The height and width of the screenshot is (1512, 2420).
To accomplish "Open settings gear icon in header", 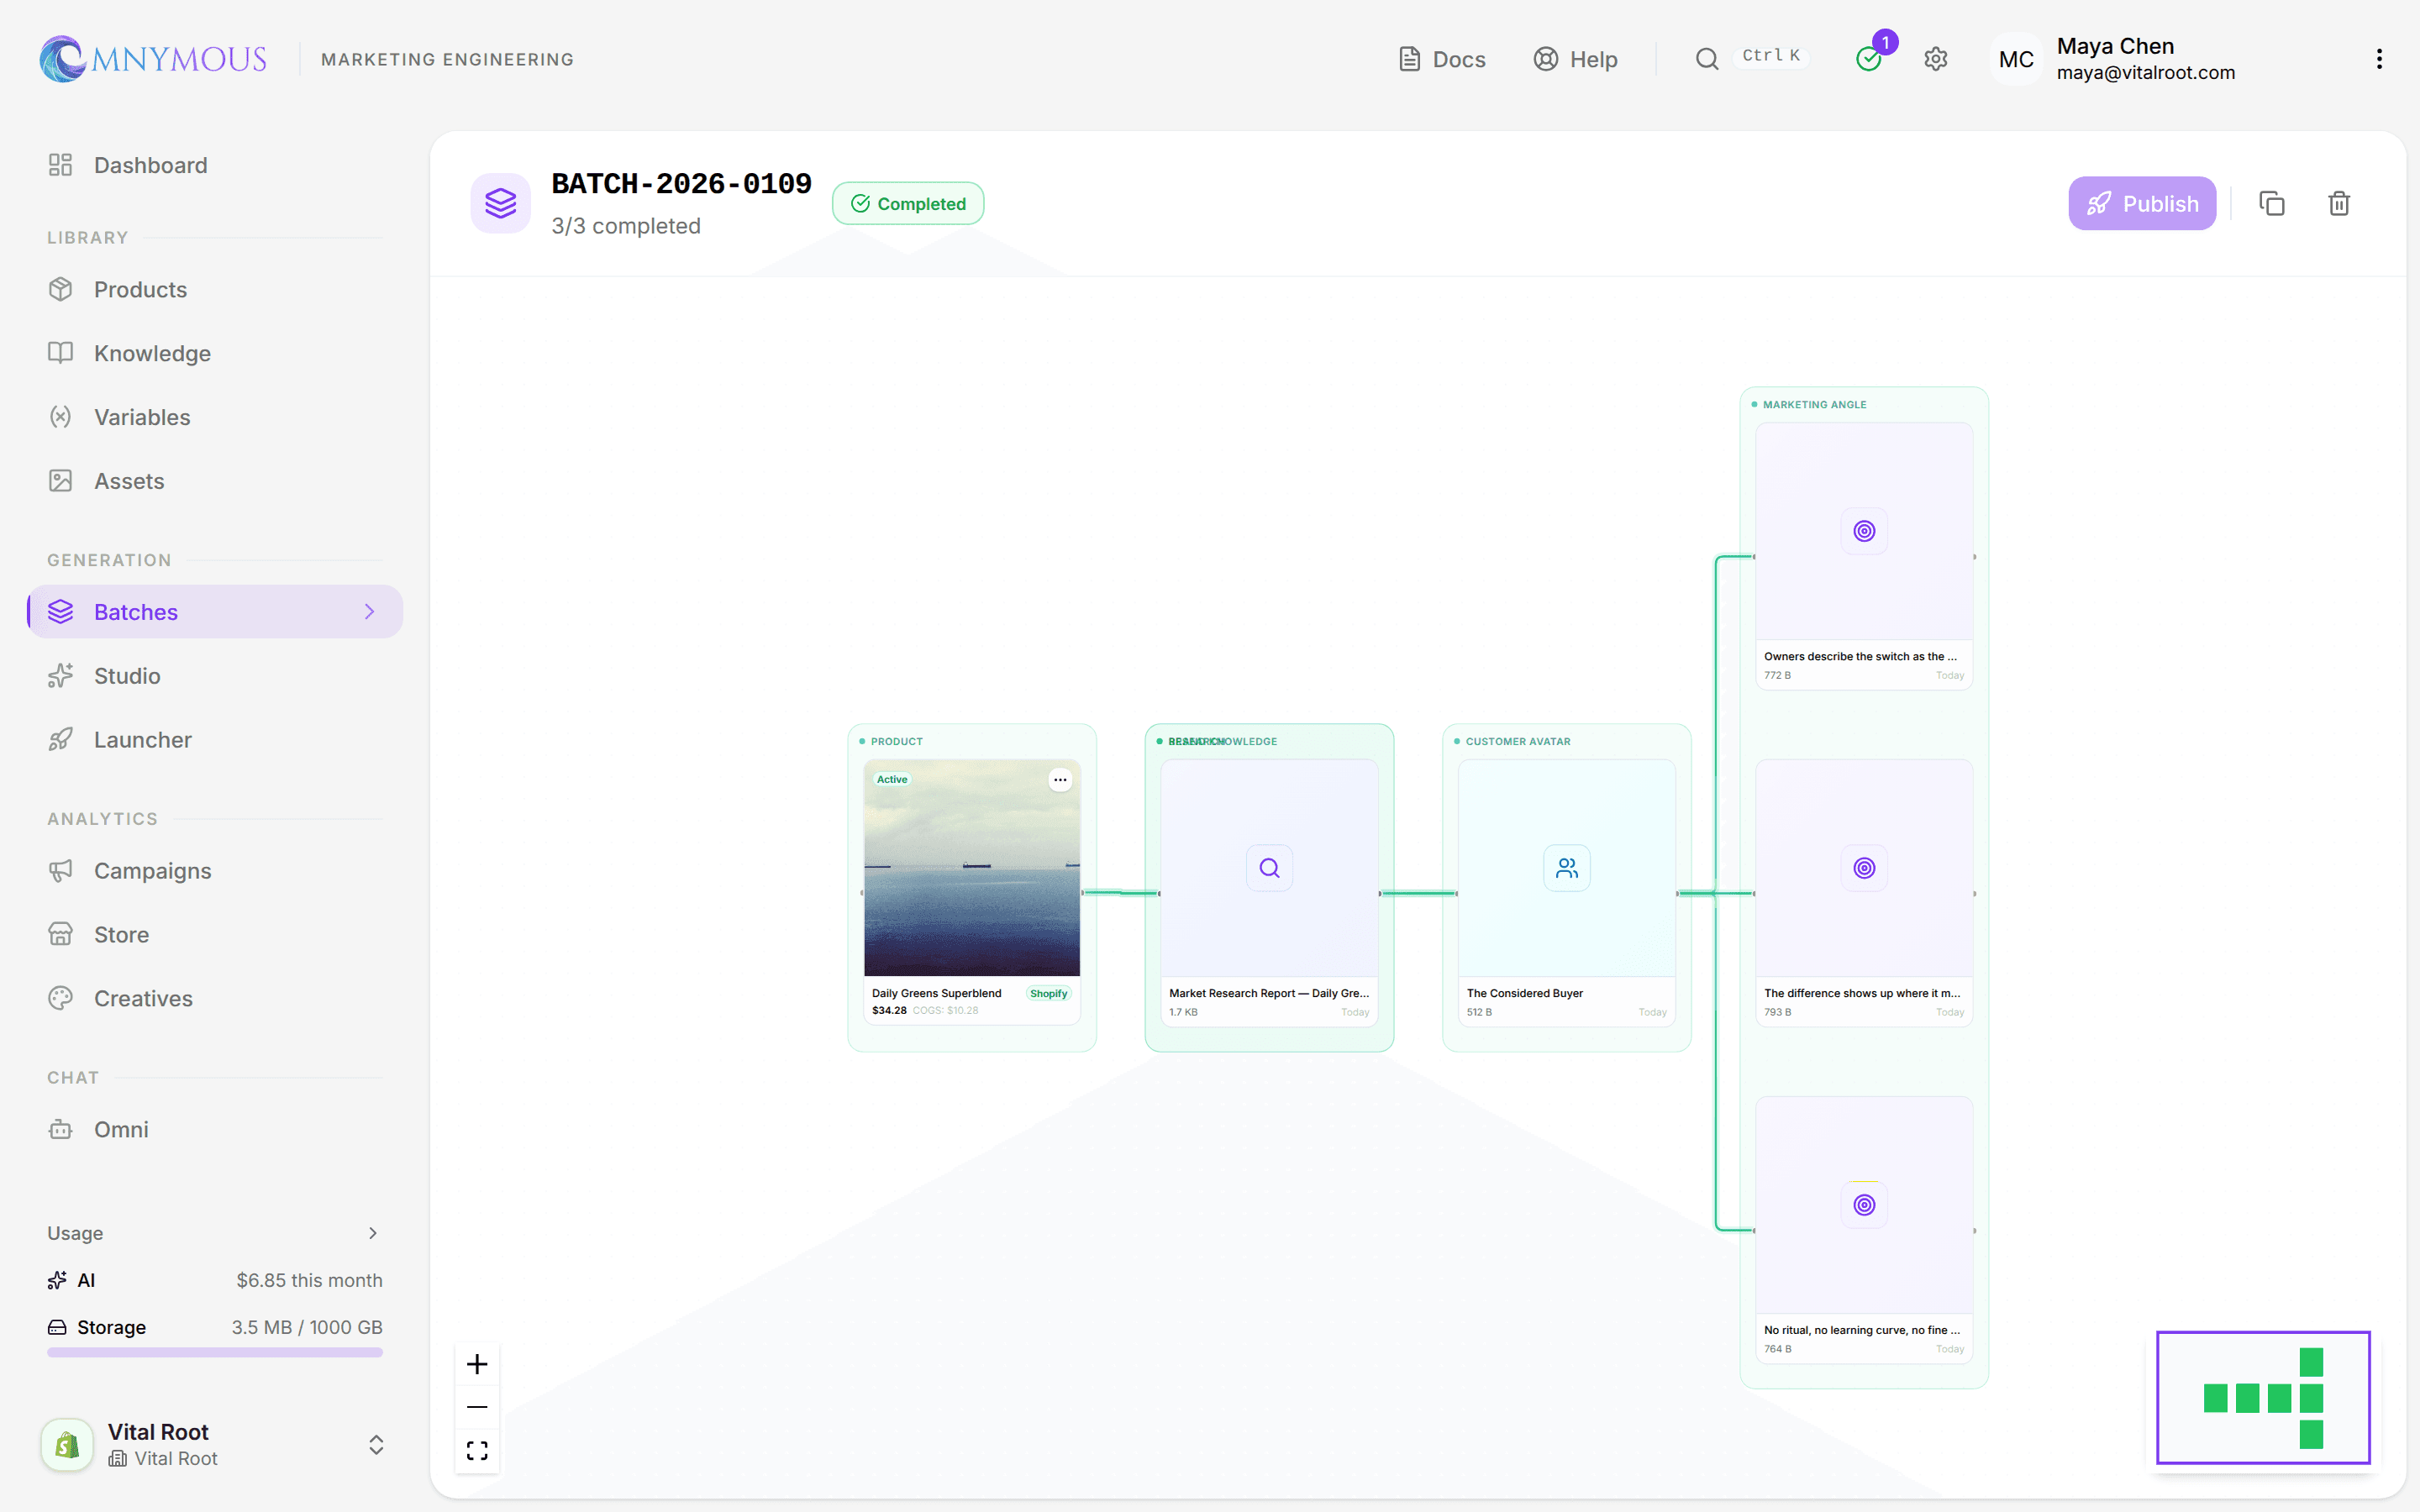I will (1935, 59).
